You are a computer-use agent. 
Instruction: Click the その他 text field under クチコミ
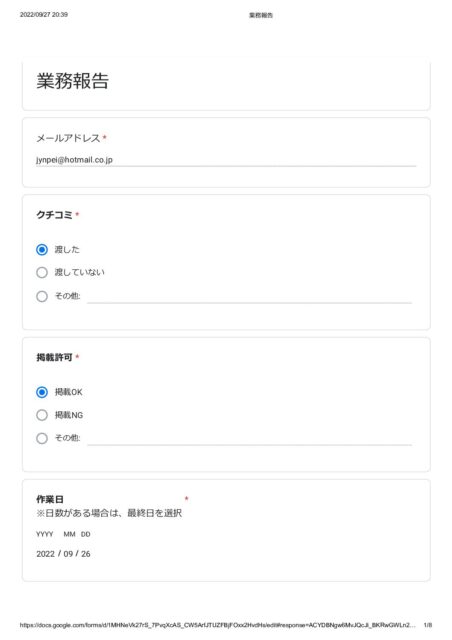click(249, 297)
